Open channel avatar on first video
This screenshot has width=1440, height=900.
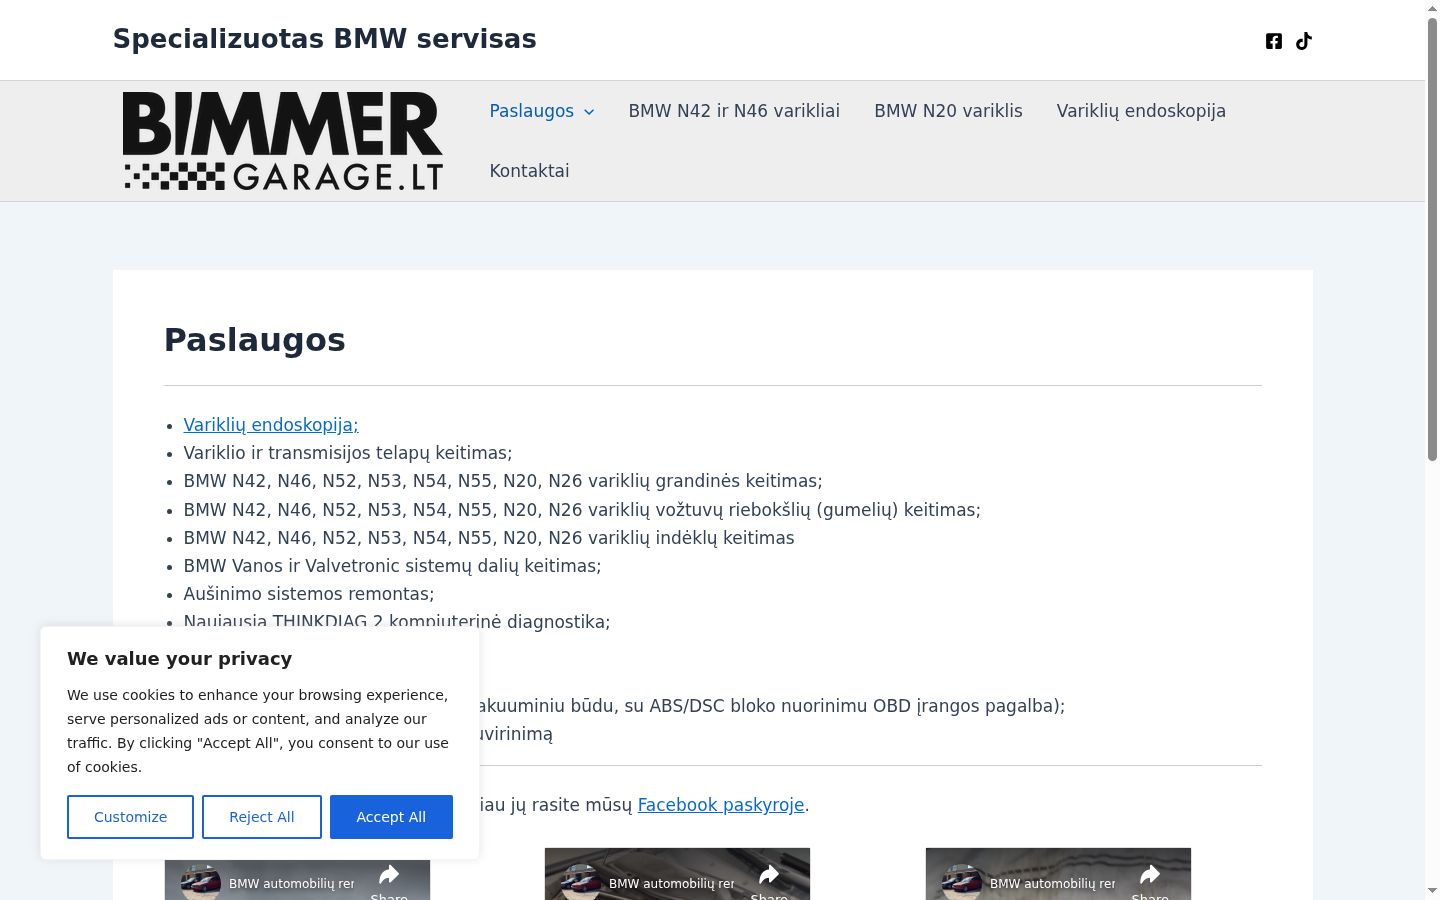tap(201, 883)
